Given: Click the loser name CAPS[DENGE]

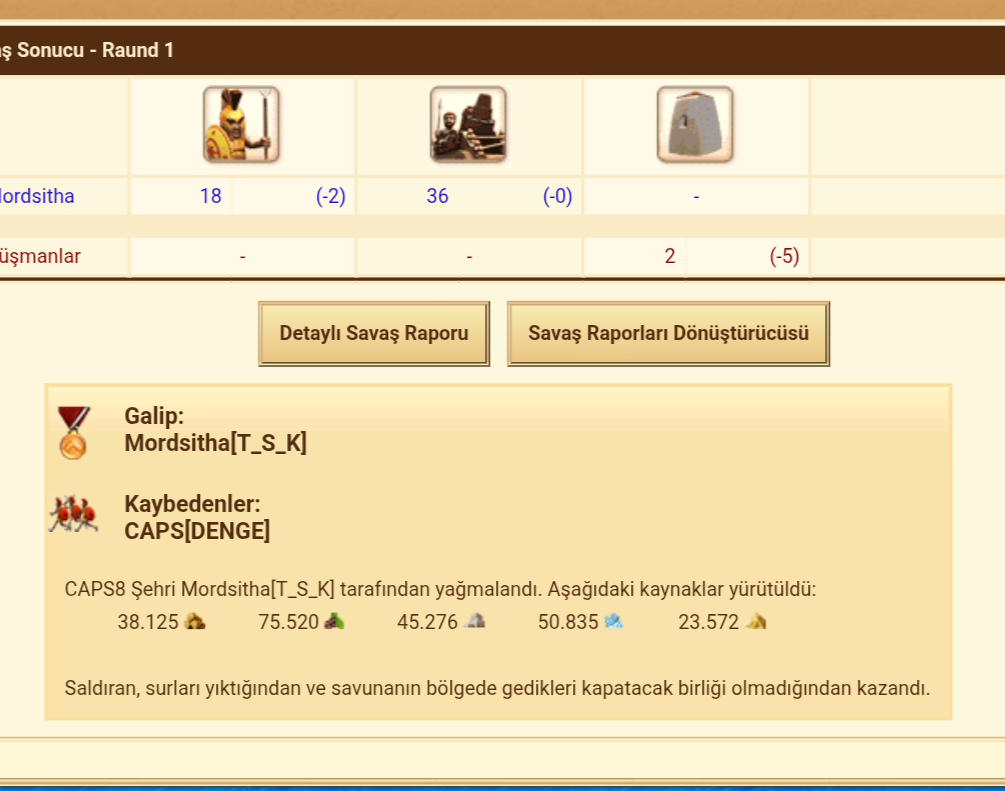Looking at the screenshot, I should click(197, 531).
